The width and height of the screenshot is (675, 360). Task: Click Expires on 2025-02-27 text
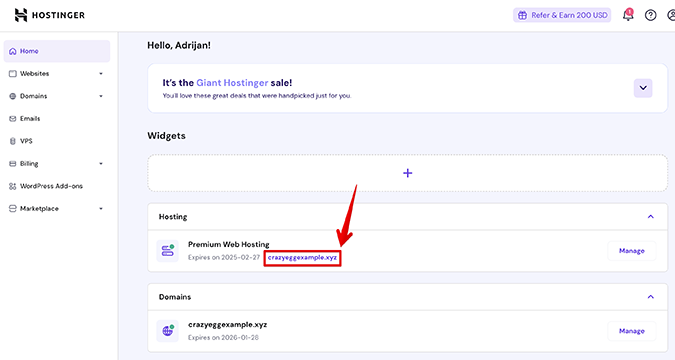224,258
